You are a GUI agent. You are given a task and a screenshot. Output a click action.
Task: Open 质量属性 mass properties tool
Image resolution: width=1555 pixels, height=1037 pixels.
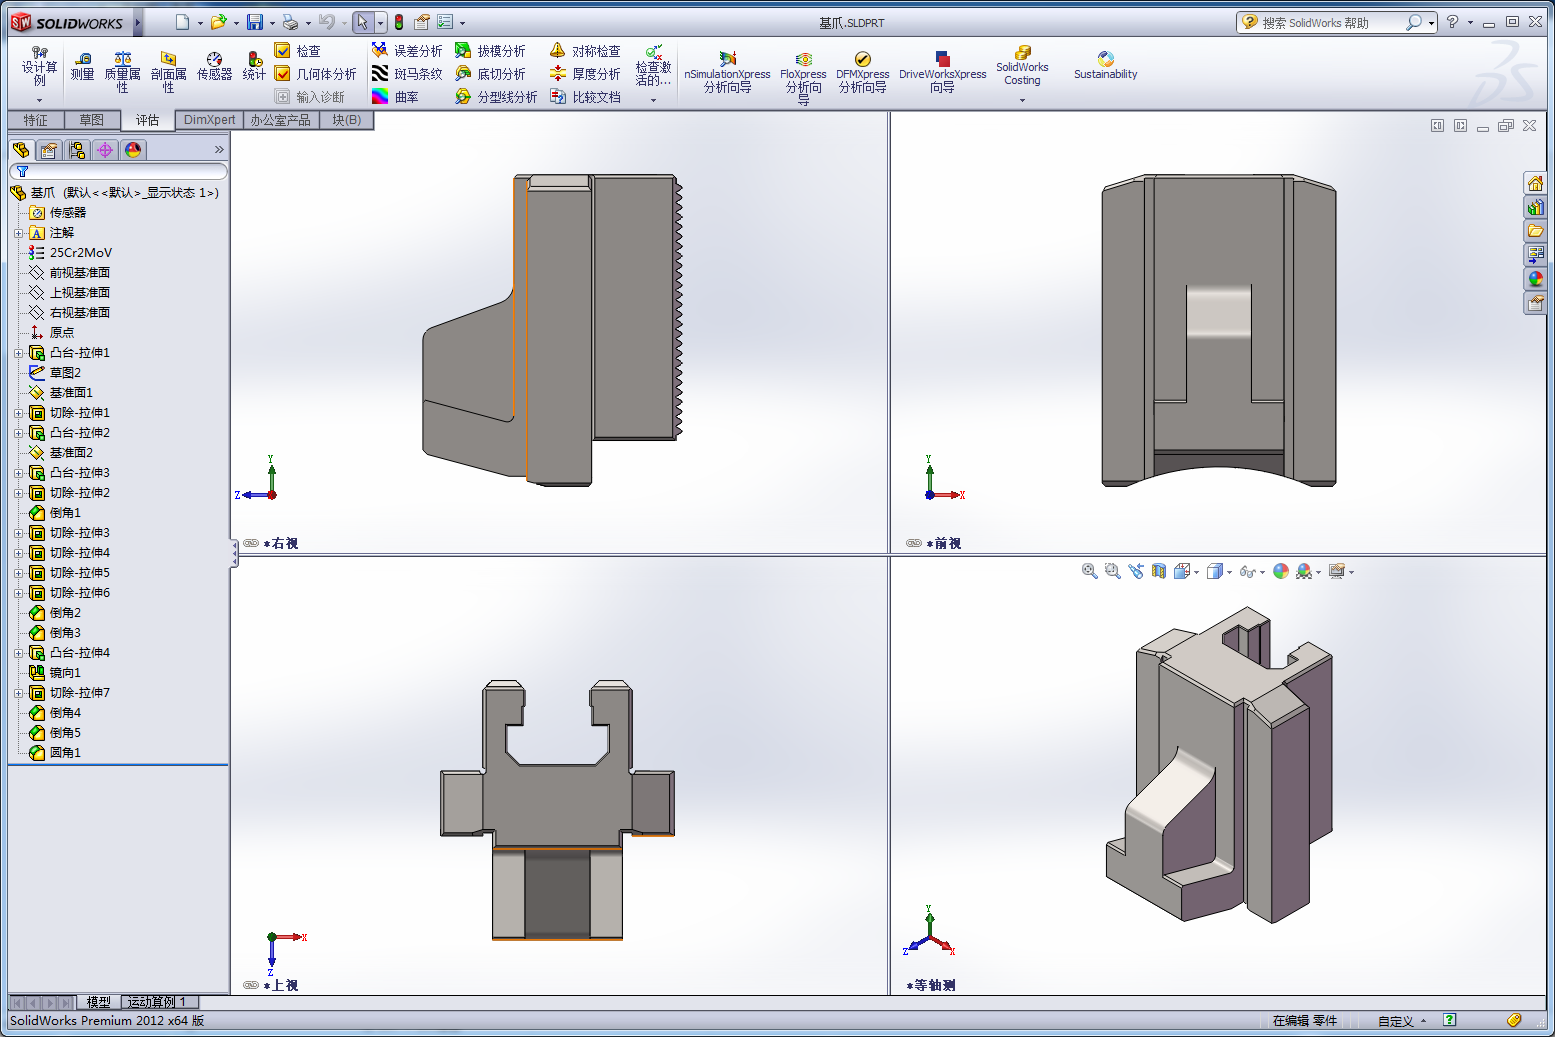(x=122, y=72)
